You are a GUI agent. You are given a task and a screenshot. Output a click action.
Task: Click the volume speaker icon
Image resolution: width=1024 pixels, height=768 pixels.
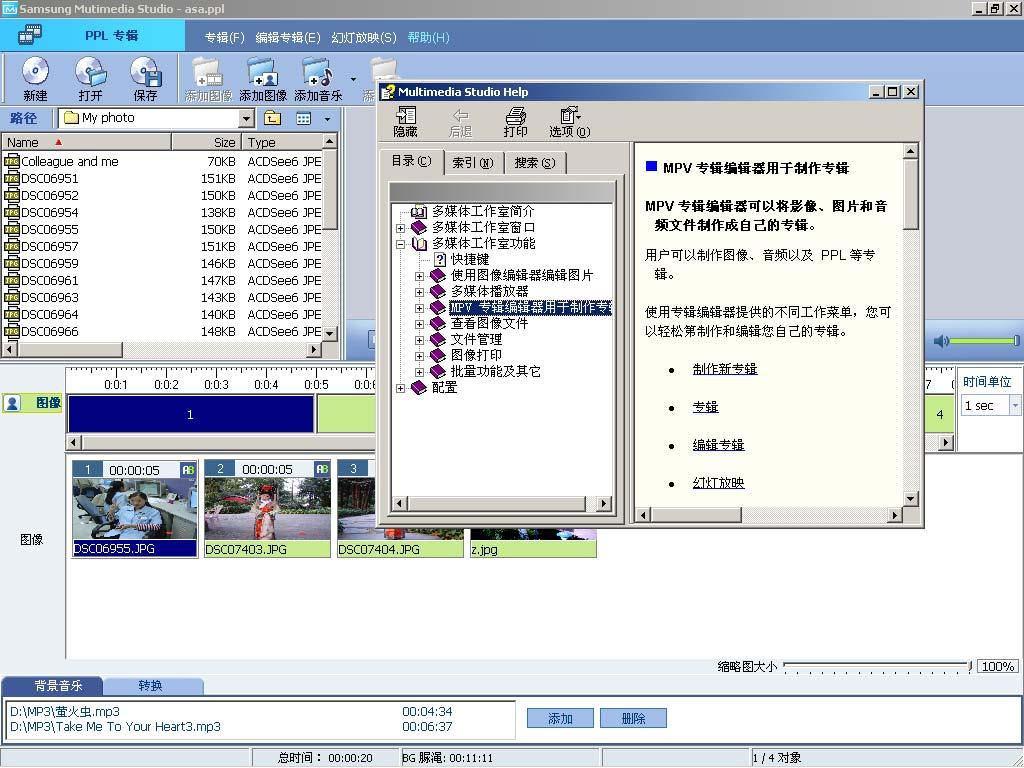[940, 340]
